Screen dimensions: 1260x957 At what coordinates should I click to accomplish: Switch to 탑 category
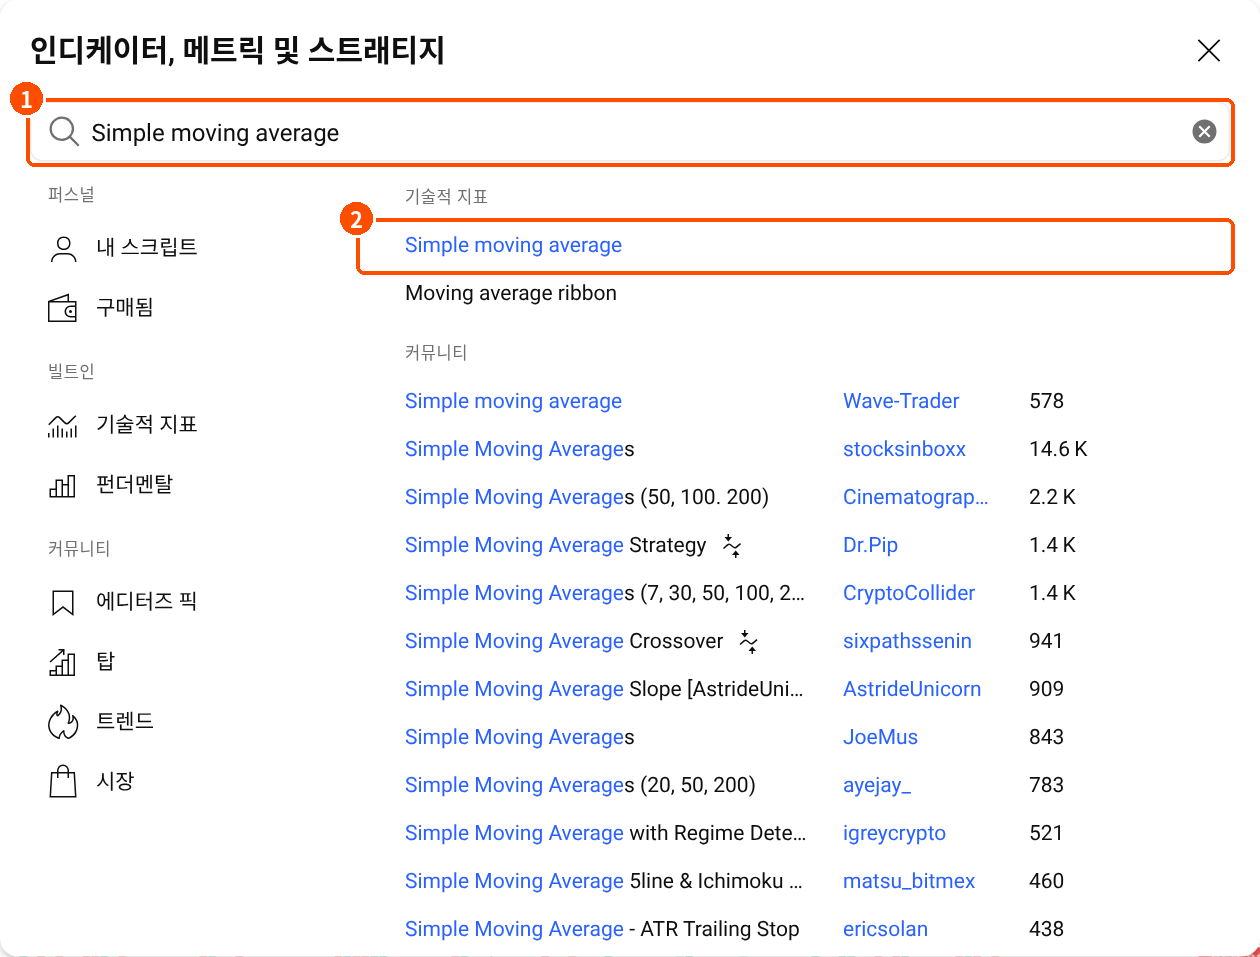click(106, 661)
